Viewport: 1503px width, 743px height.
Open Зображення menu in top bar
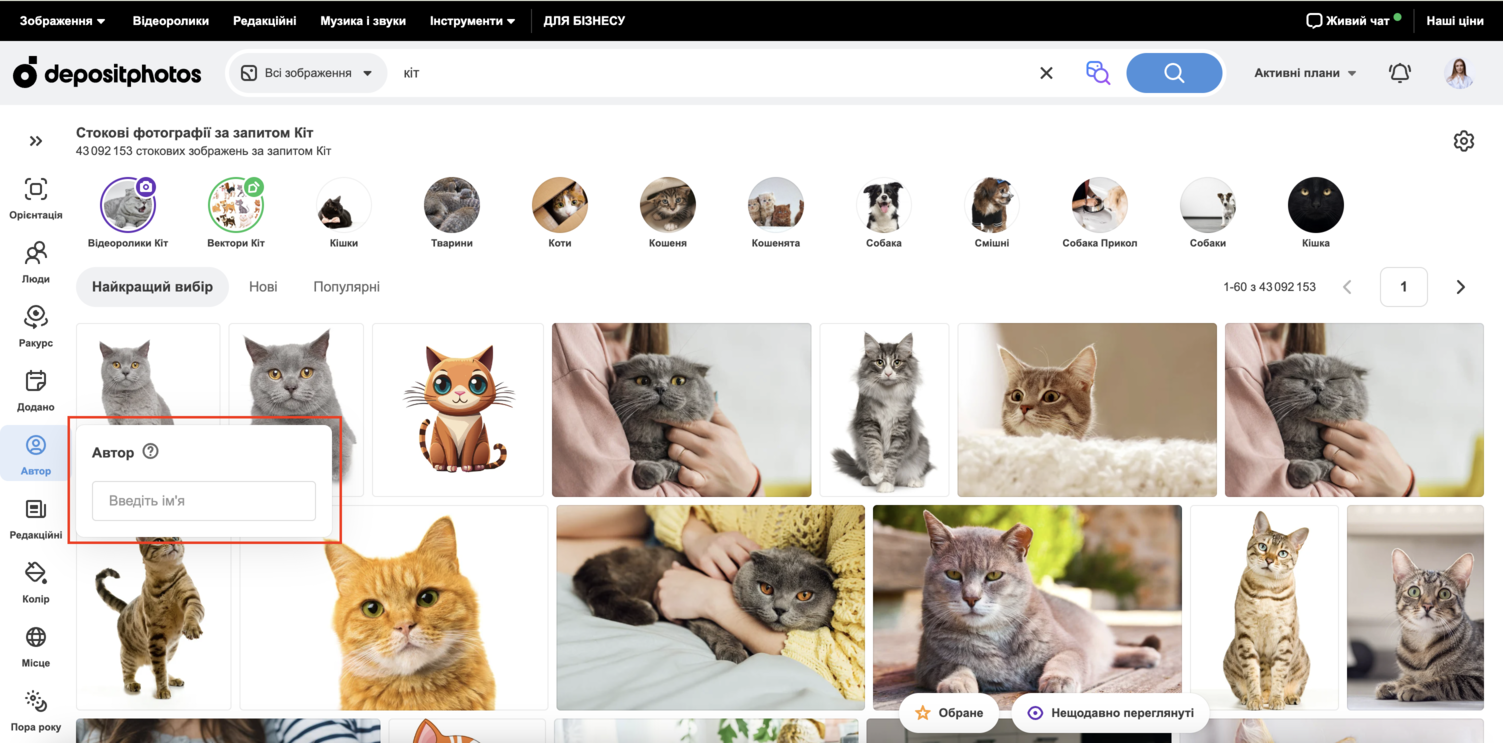(x=62, y=20)
